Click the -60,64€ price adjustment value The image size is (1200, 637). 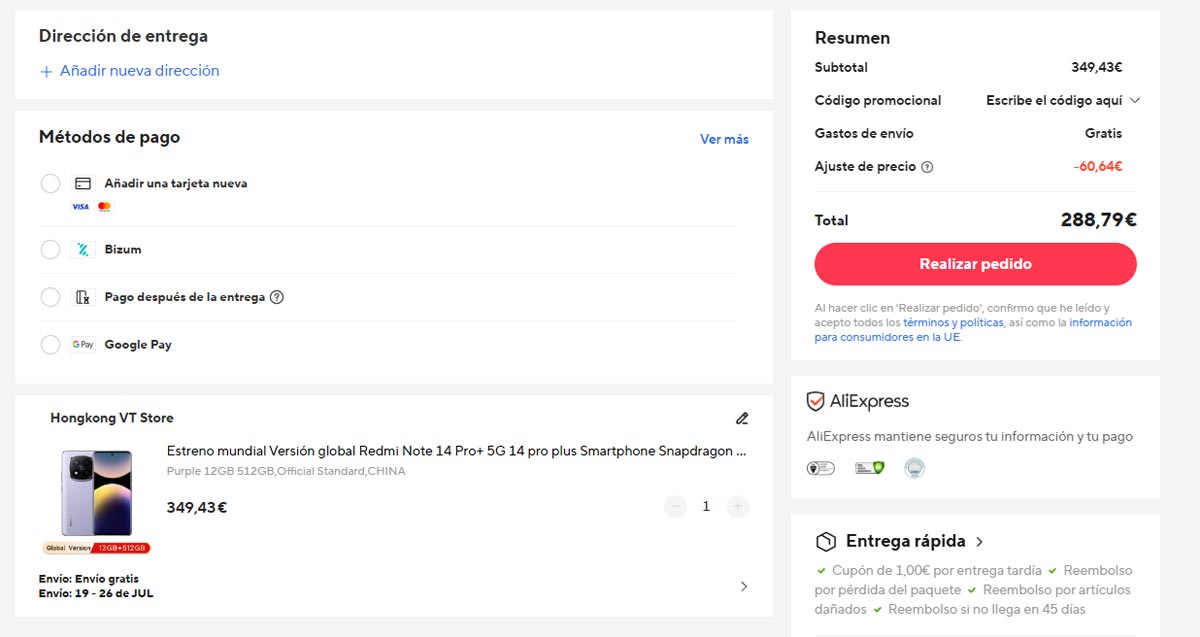[1097, 167]
